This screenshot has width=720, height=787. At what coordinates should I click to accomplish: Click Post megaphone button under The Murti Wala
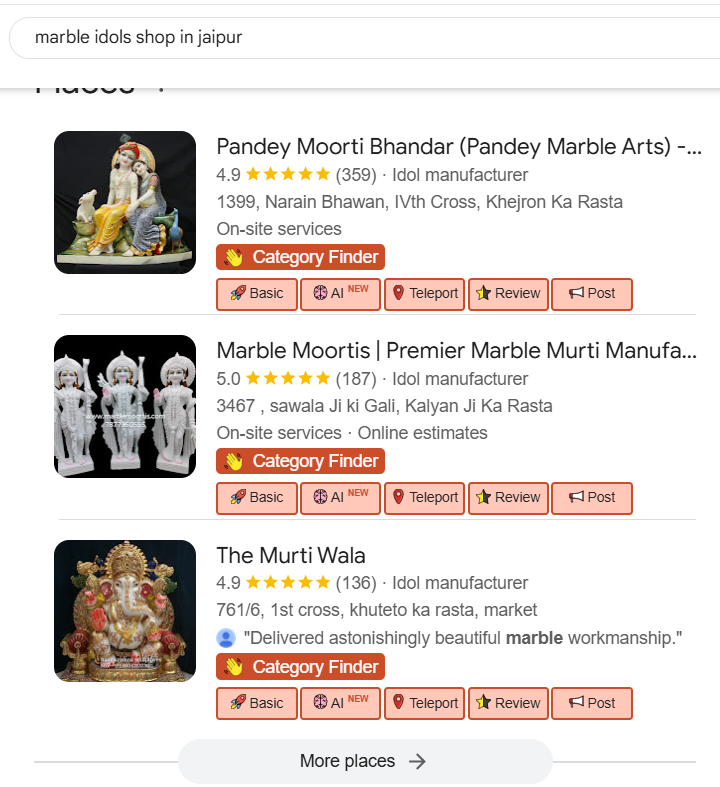[592, 704]
